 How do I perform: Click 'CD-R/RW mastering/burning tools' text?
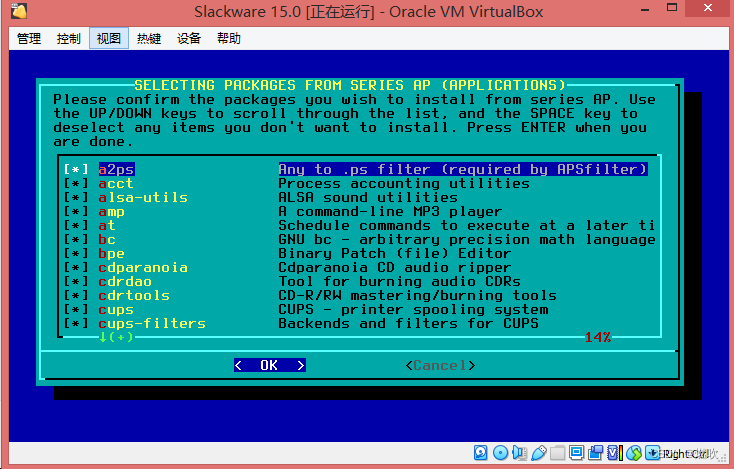pos(417,295)
